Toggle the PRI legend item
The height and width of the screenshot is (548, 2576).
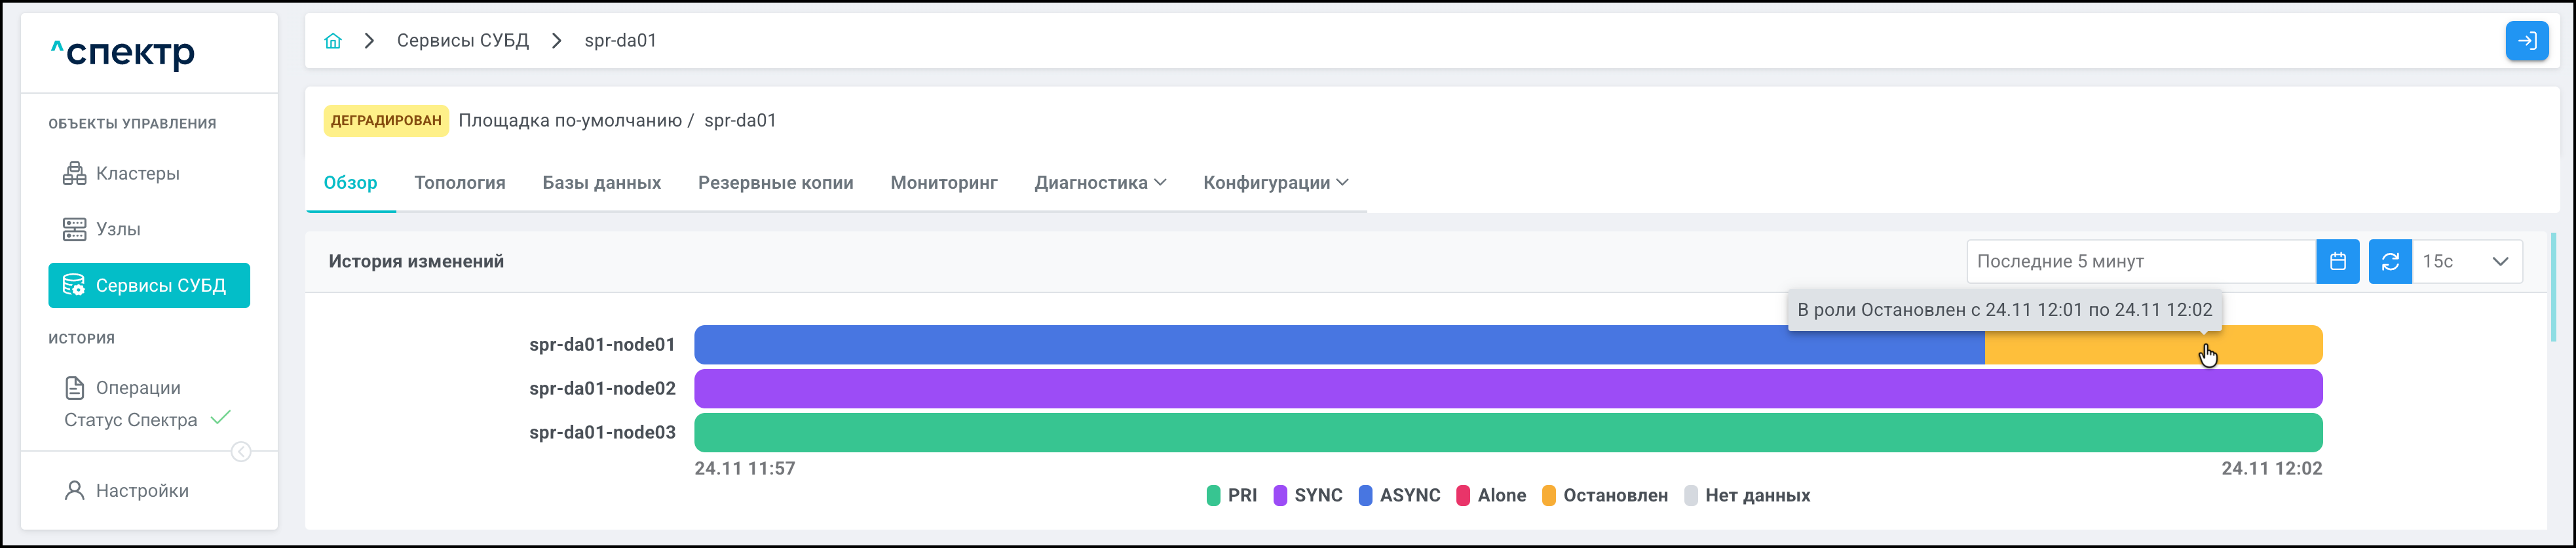pyautogui.click(x=1232, y=496)
